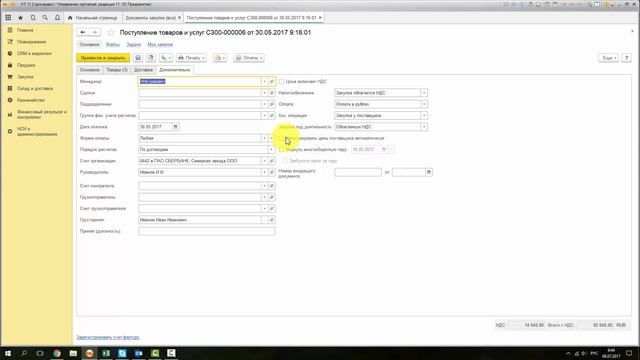This screenshot has height=360, width=640.
Task: Open the Планирование section
Action: (31, 42)
